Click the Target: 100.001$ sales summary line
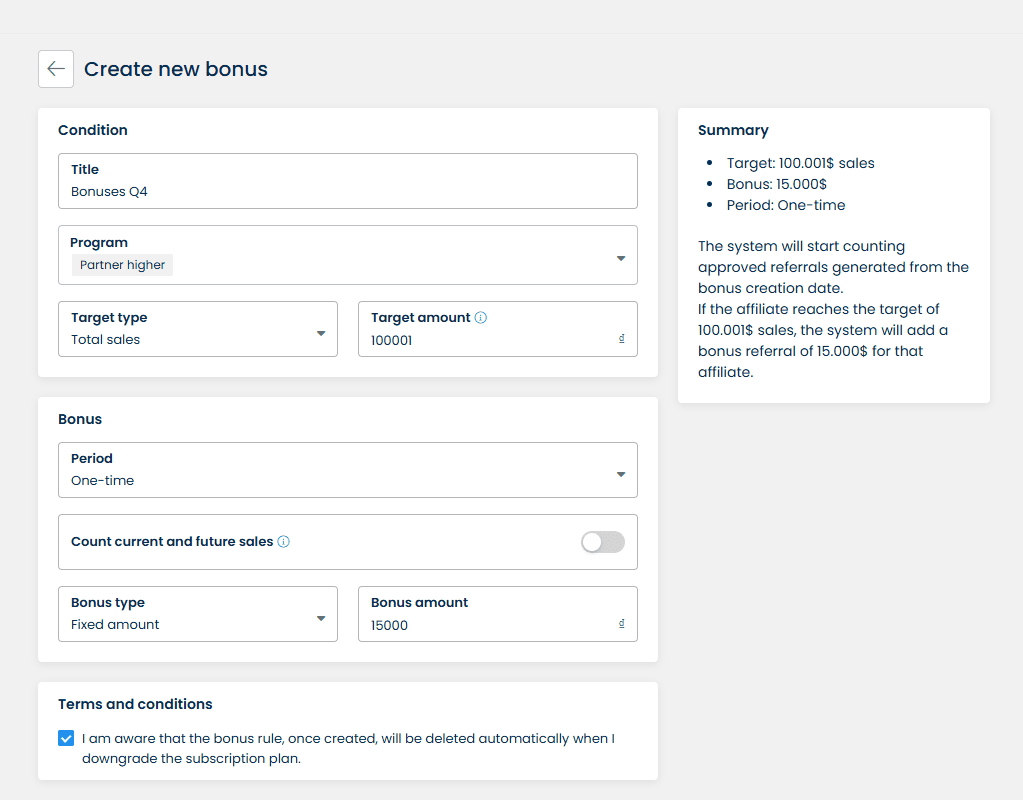This screenshot has width=1023, height=800. (x=800, y=163)
